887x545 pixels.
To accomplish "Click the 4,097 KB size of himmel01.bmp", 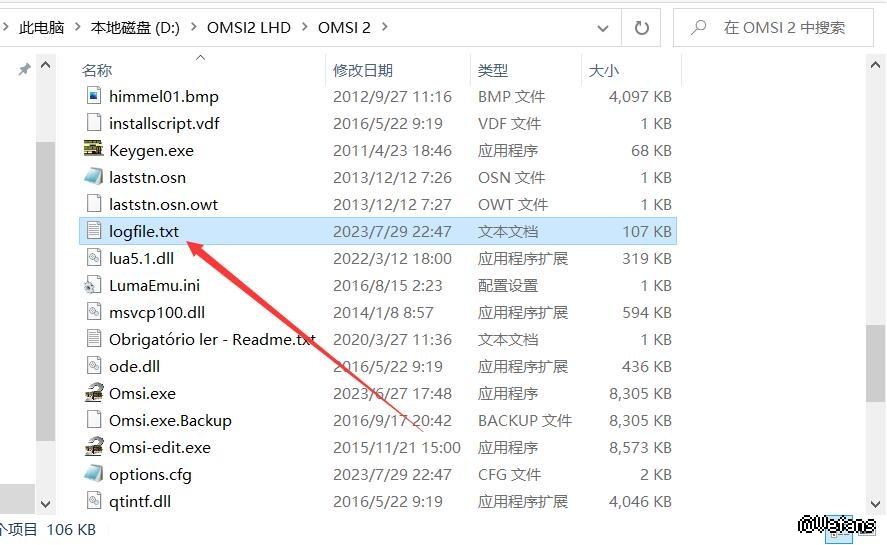I will click(x=640, y=96).
